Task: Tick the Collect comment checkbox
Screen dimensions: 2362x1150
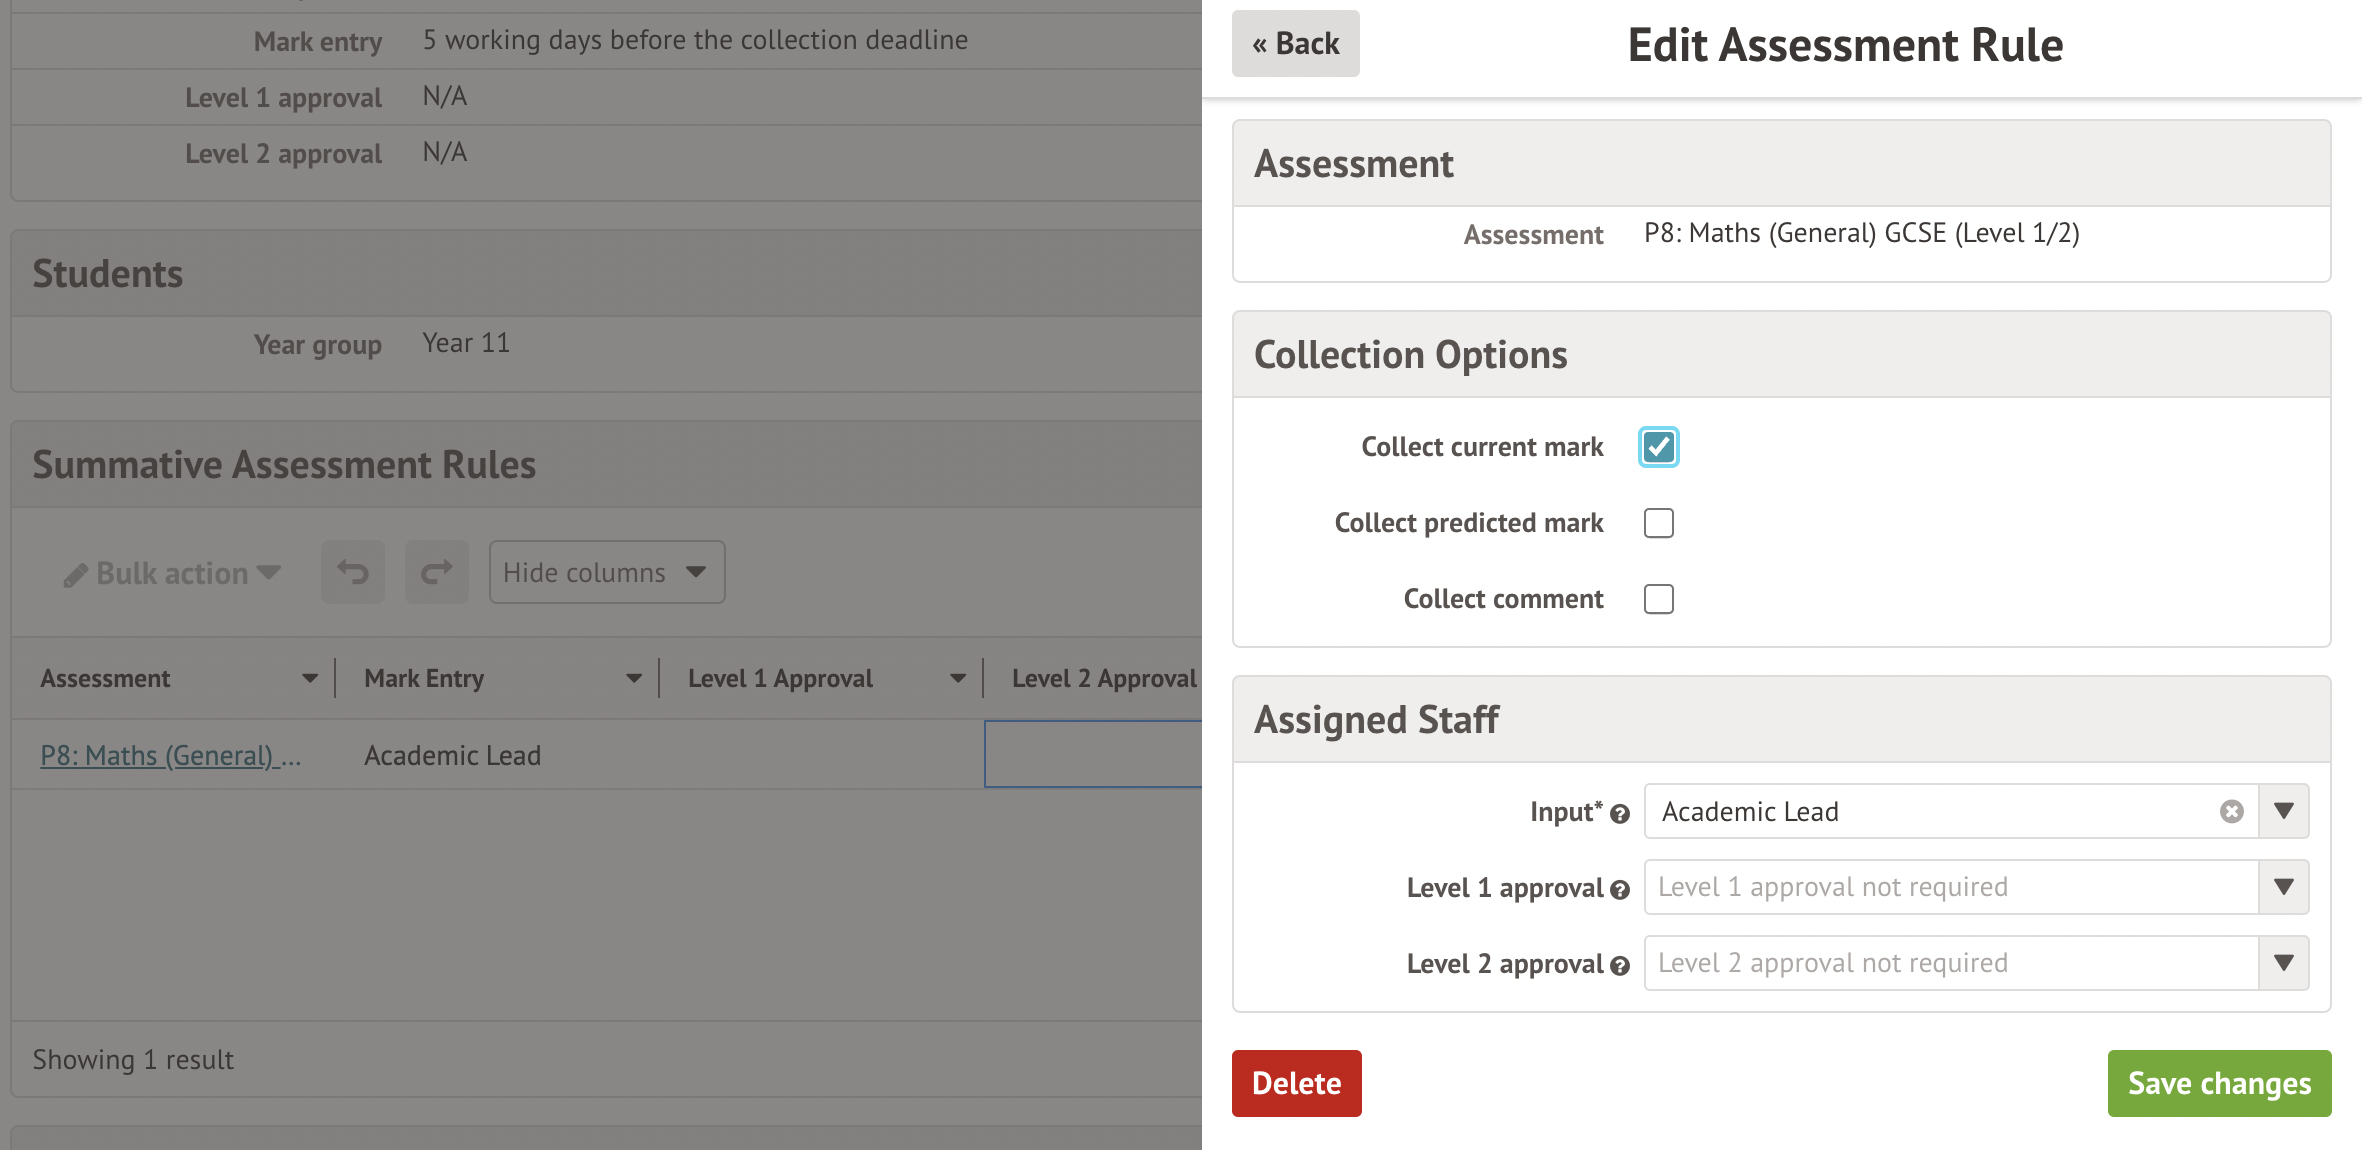Action: [1658, 599]
